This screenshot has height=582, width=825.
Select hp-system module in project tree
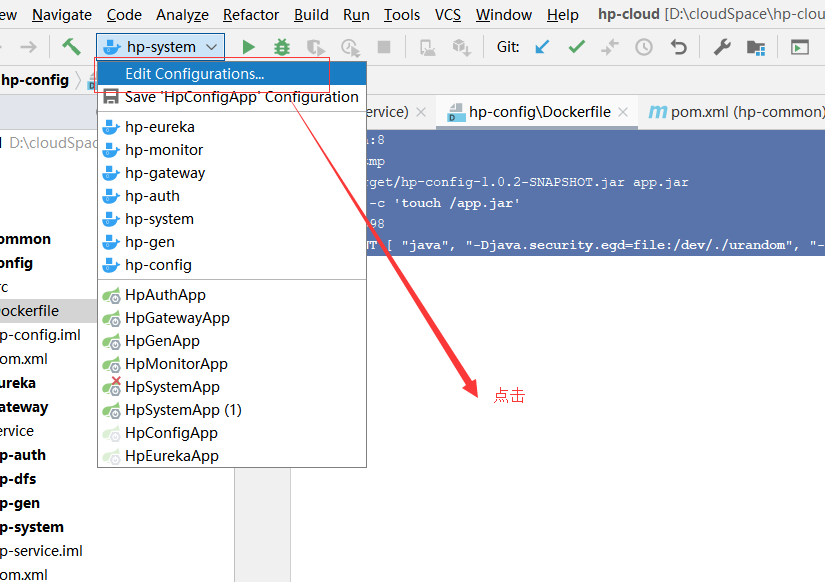click(32, 527)
